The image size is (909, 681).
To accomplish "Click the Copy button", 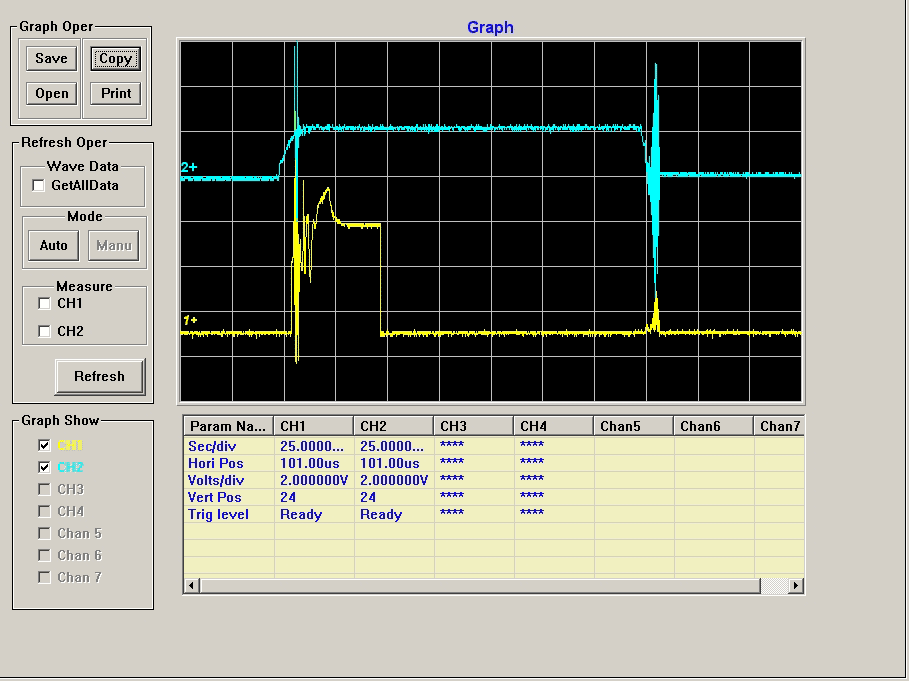I will 115,59.
